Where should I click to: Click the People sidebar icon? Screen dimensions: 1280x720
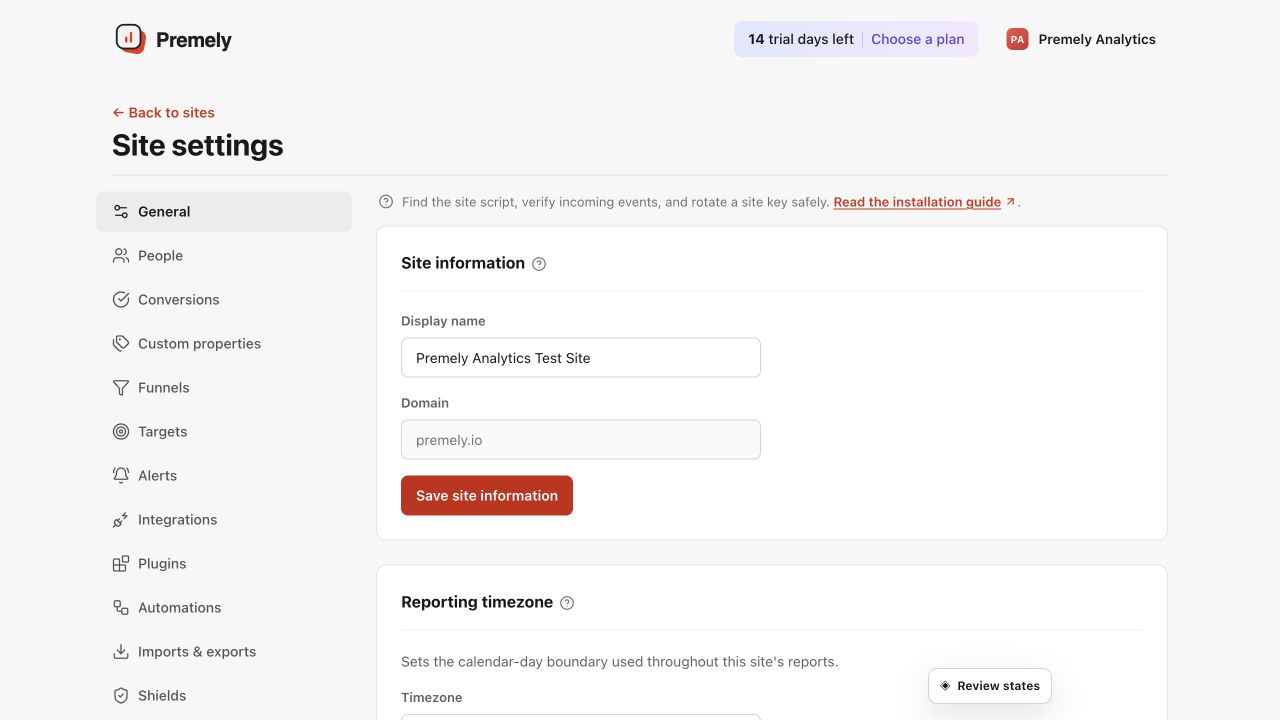[x=121, y=256]
